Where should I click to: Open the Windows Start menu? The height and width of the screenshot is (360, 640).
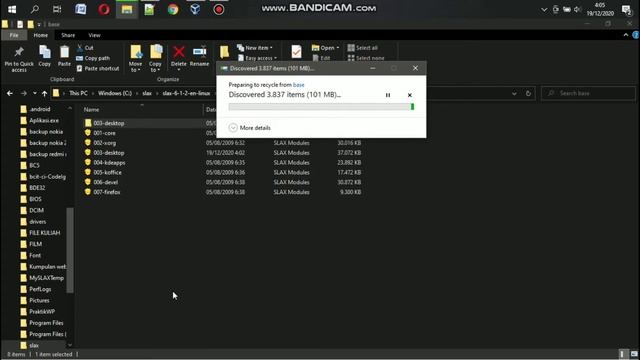coord(12,9)
